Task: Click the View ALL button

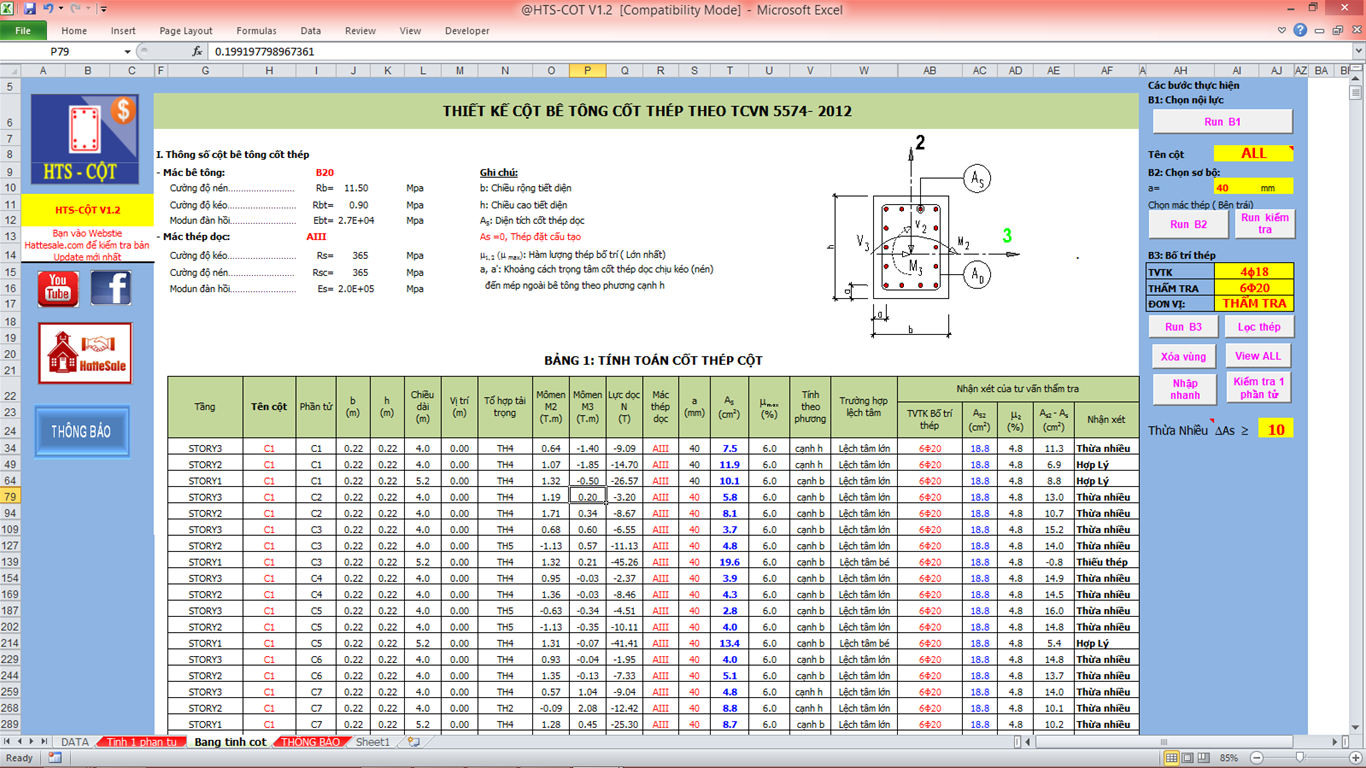Action: pos(1258,356)
